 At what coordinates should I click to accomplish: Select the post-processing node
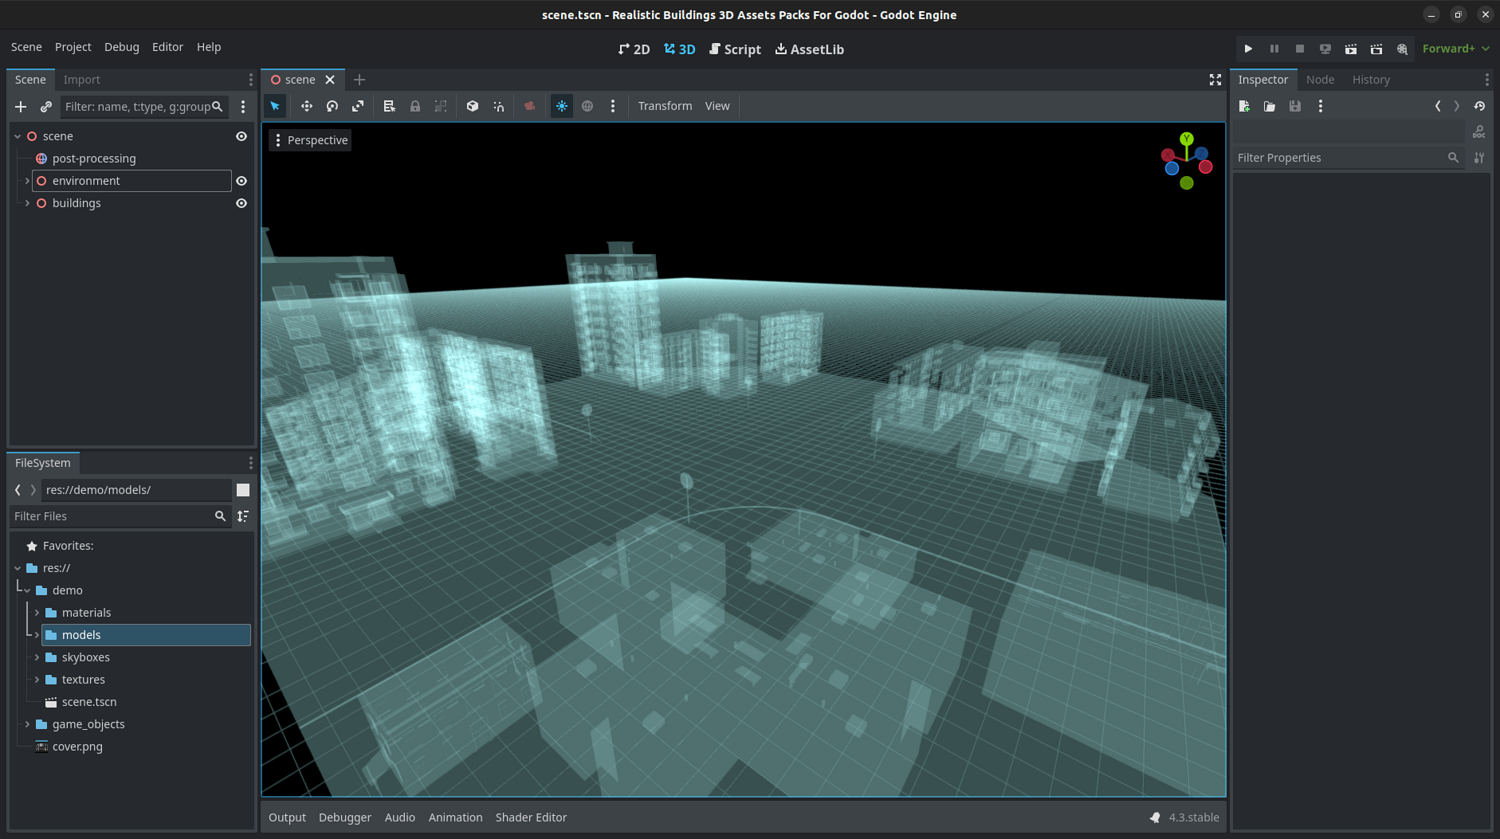click(94, 158)
